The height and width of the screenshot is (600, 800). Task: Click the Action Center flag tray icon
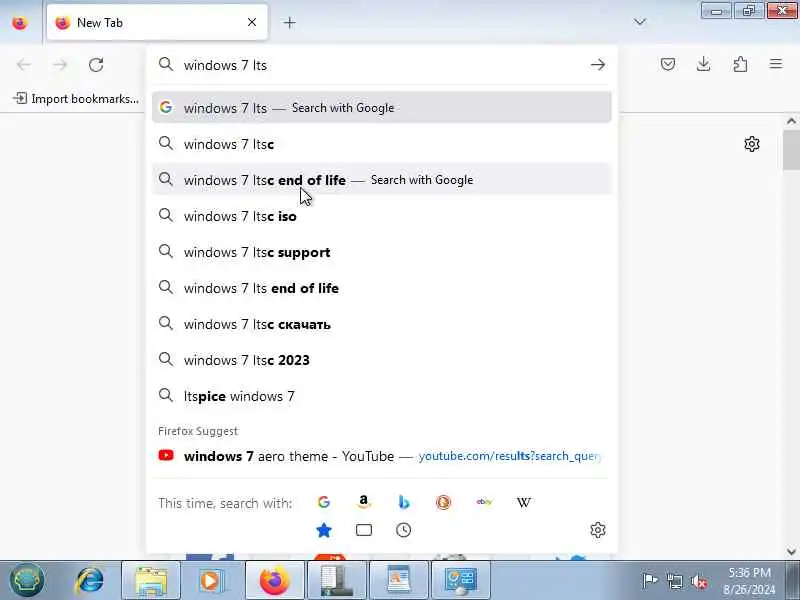(x=650, y=581)
